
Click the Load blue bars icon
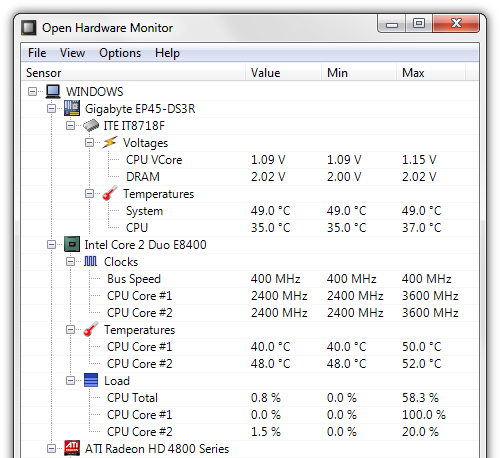coord(91,380)
